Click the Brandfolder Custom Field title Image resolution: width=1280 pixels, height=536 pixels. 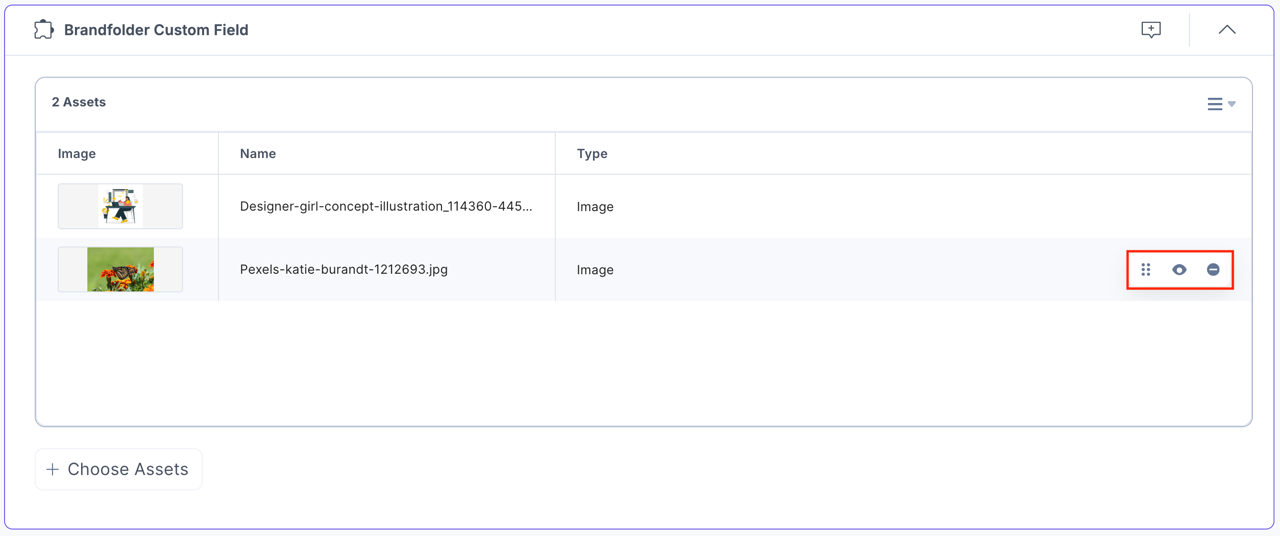tap(156, 30)
